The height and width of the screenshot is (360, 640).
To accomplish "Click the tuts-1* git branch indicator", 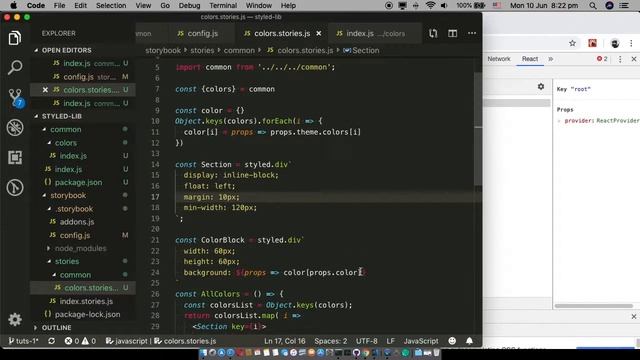I will pos(24,341).
